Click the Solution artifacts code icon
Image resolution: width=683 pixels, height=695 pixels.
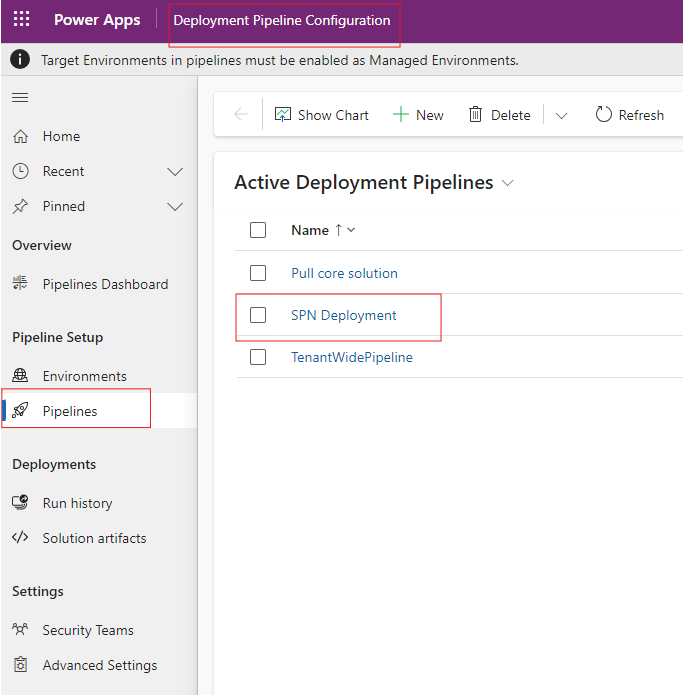click(x=20, y=538)
